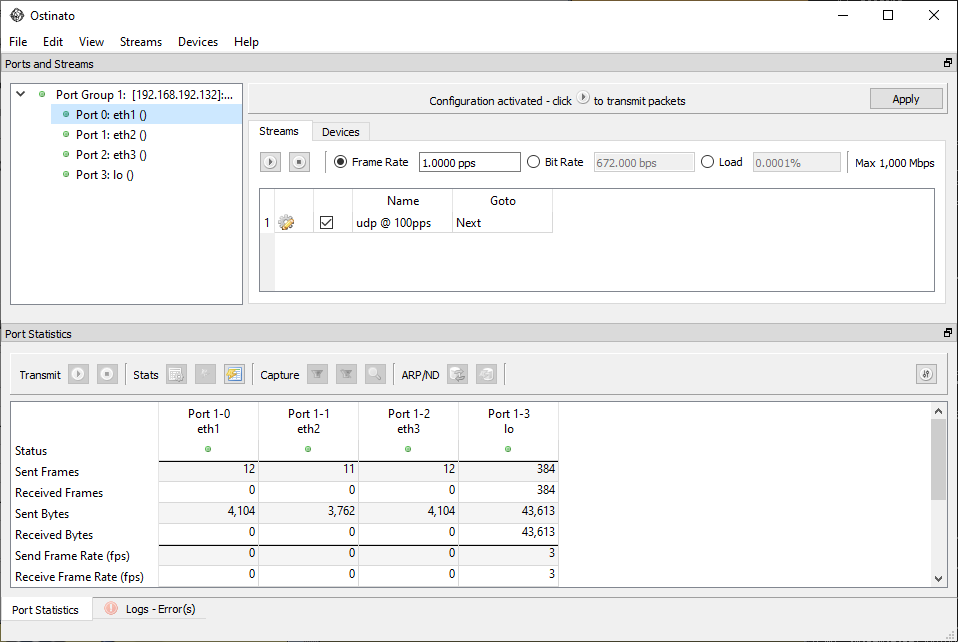Select Port 2: eth3 in port tree

(111, 155)
